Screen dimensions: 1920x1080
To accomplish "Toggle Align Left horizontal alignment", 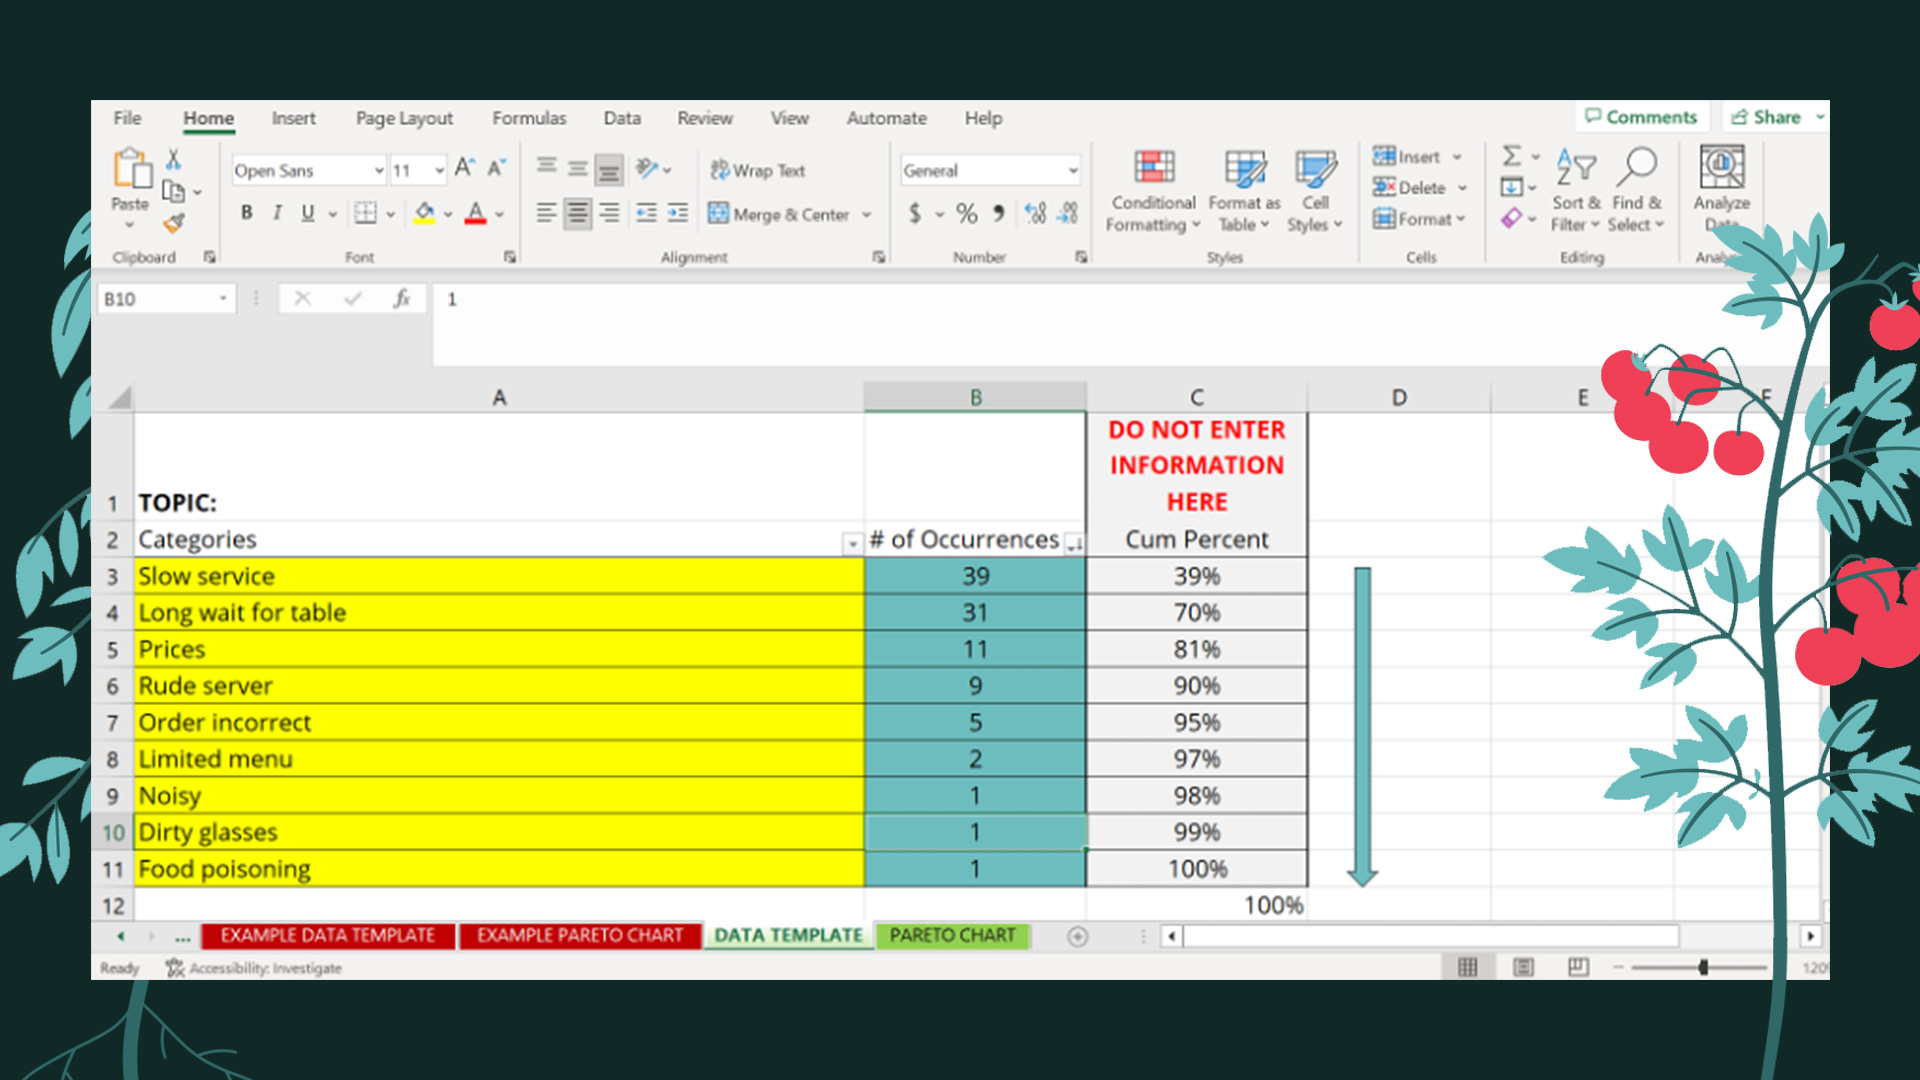I will (x=546, y=213).
